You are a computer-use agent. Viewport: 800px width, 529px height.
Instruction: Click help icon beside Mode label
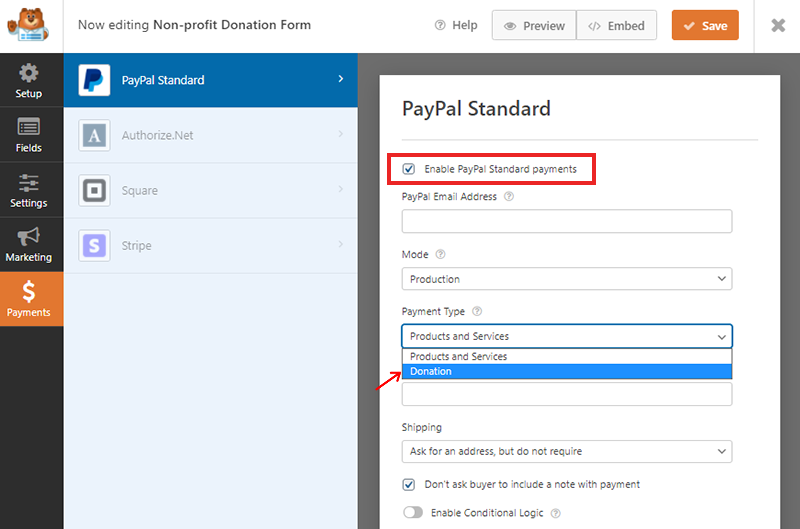440,254
